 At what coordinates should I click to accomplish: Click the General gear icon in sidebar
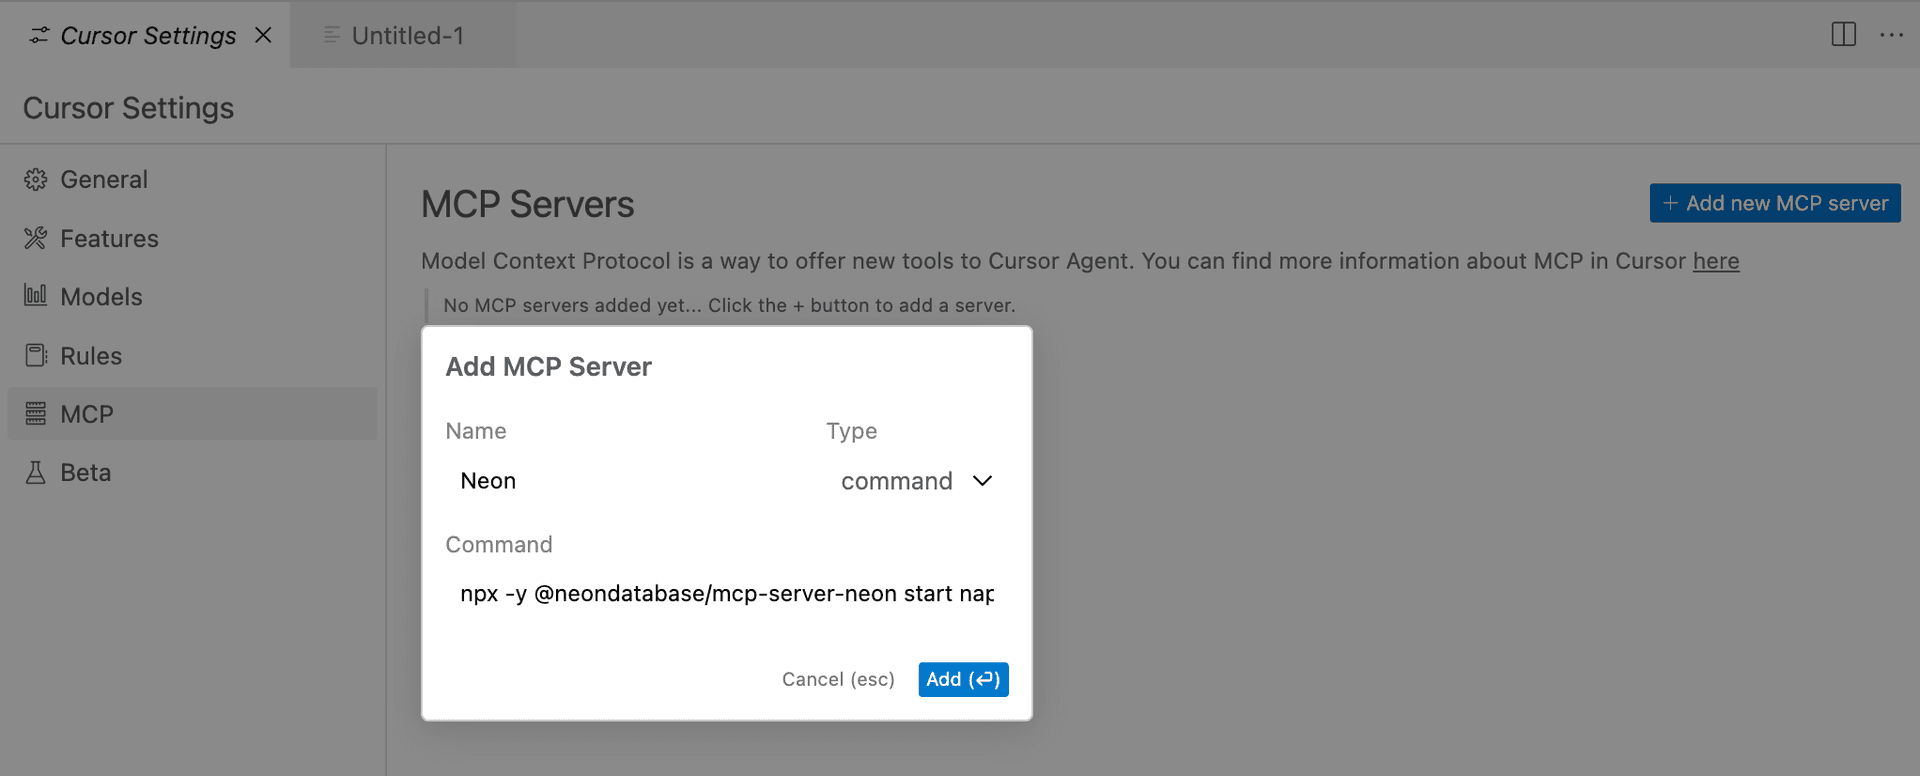[36, 180]
